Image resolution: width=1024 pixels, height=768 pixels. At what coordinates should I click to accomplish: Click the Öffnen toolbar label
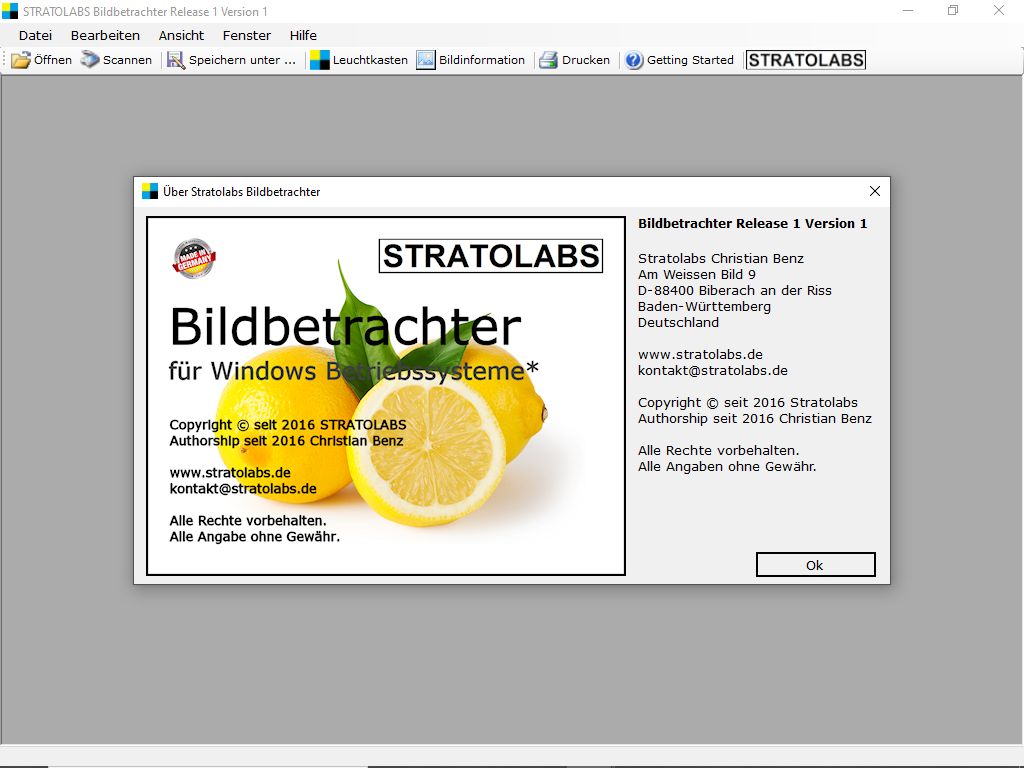click(53, 60)
